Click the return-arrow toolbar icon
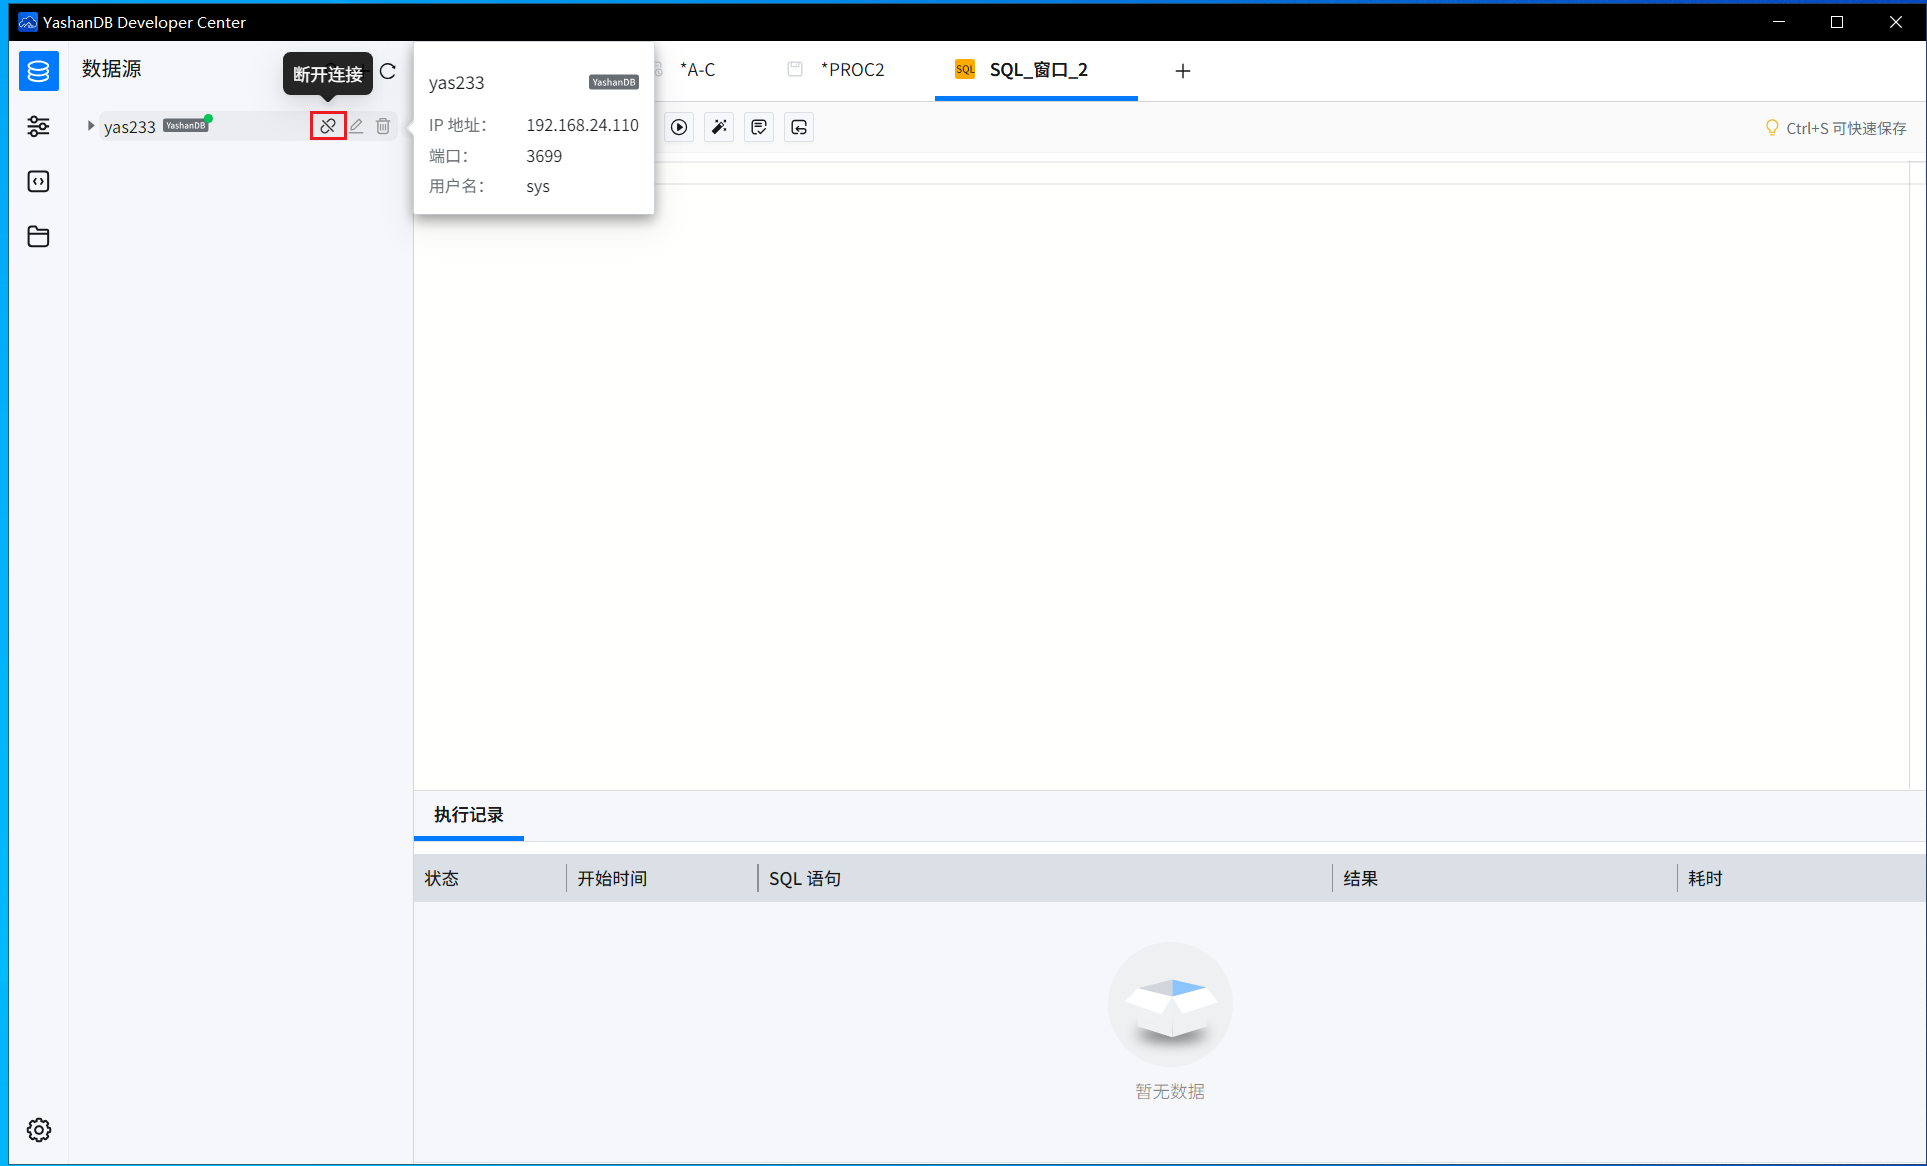This screenshot has height=1166, width=1927. click(x=799, y=127)
